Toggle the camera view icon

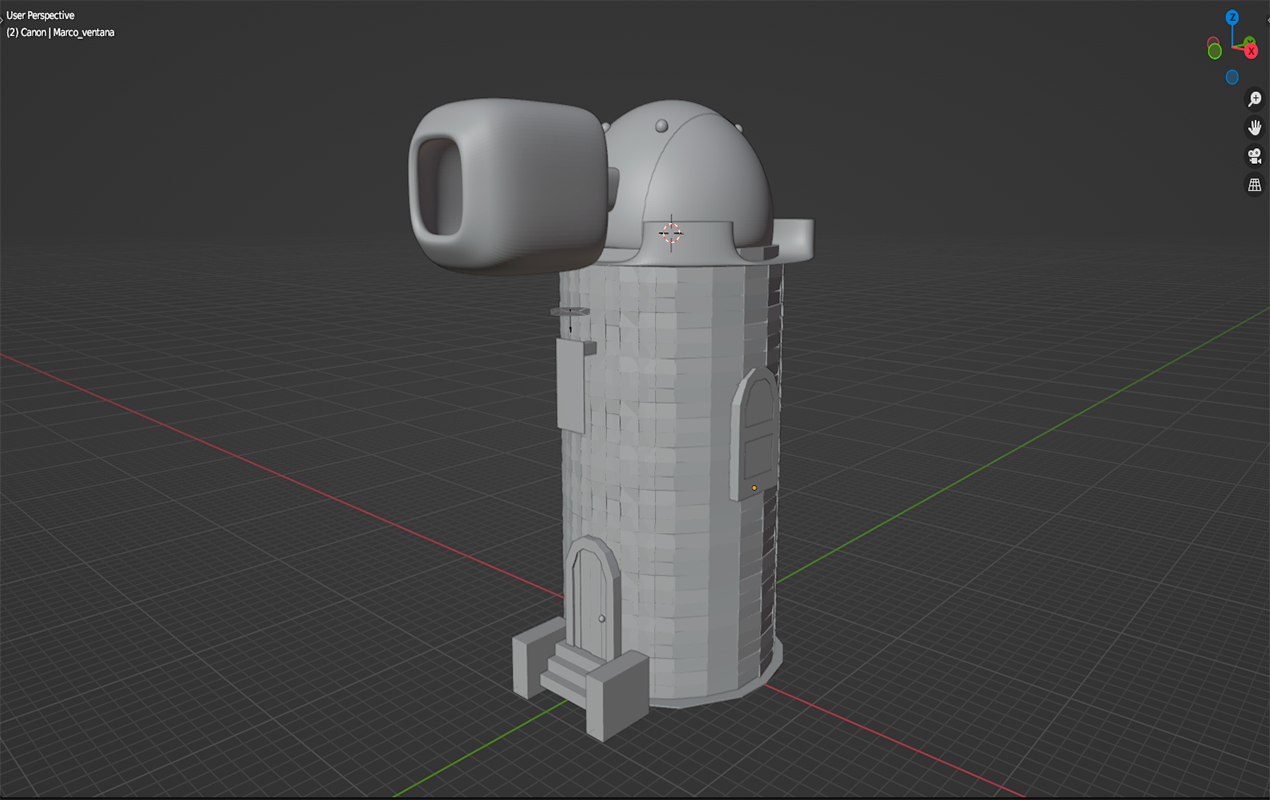(1254, 156)
